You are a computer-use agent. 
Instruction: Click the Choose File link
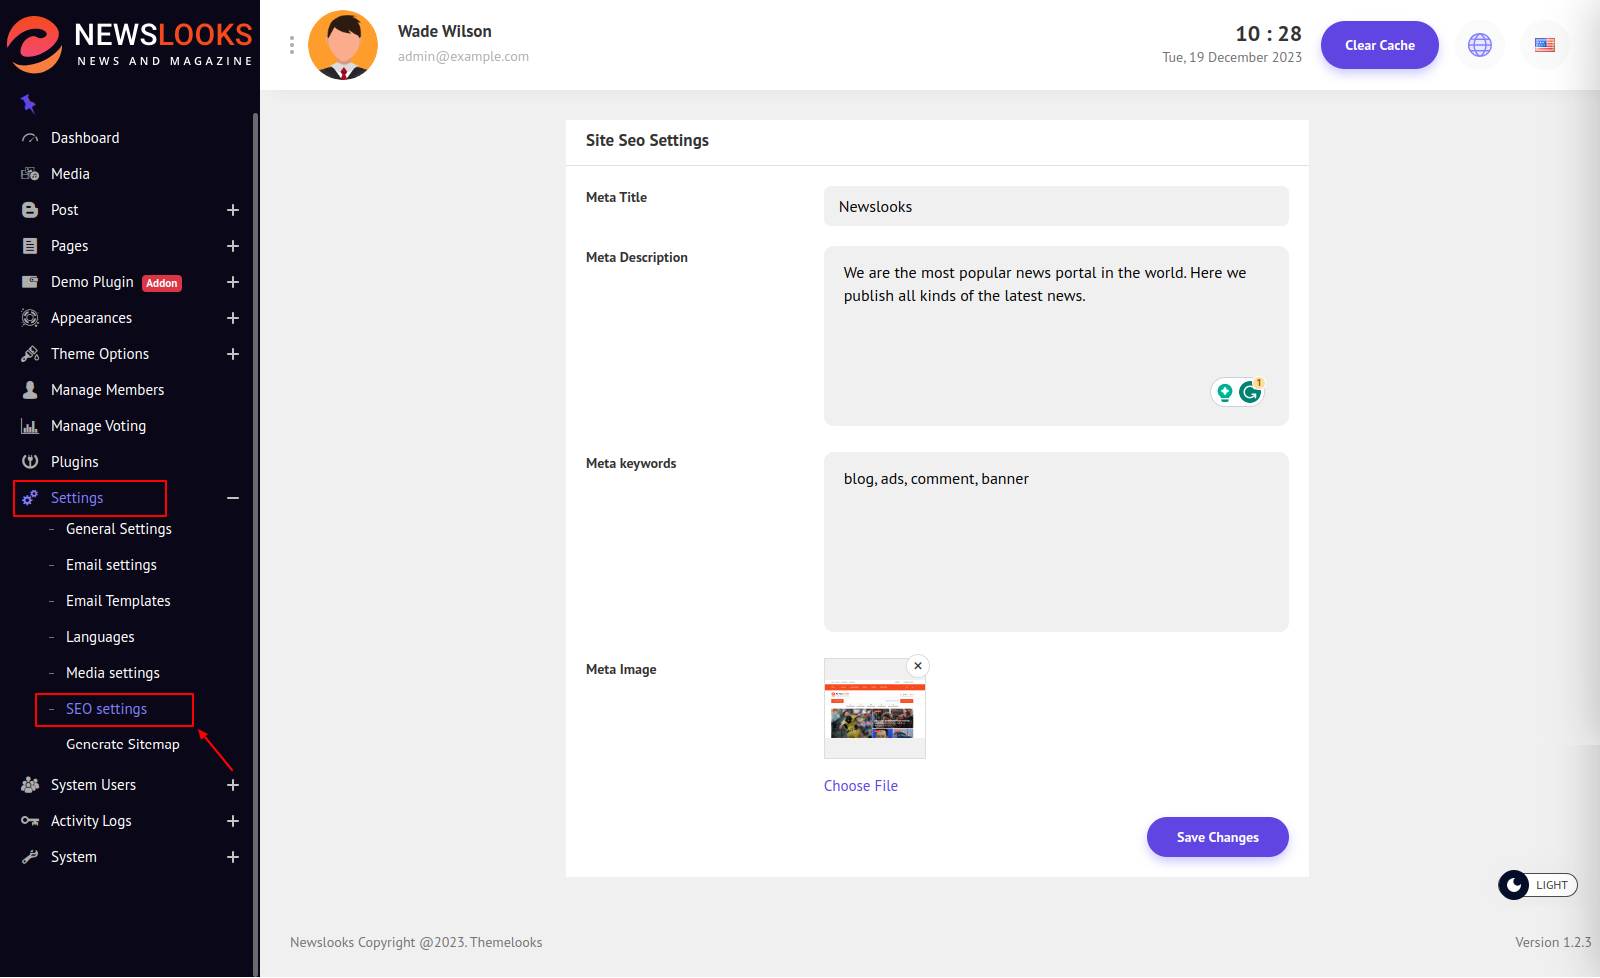point(860,786)
